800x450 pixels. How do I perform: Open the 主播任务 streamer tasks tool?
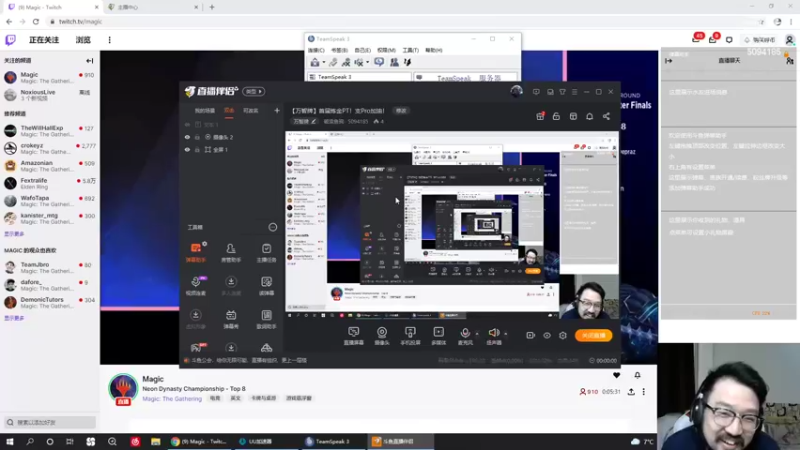(x=266, y=252)
